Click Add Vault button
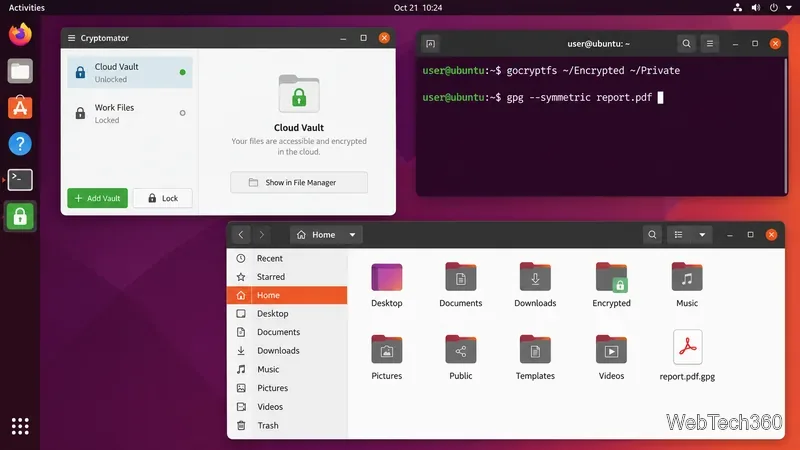The width and height of the screenshot is (800, 450). click(x=97, y=198)
